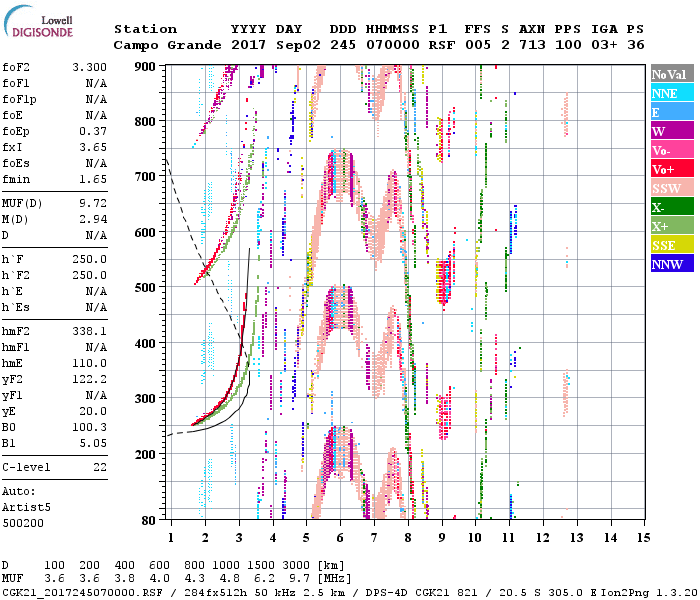Click the B1 value 5.05
The width and height of the screenshot is (700, 600).
click(x=93, y=443)
